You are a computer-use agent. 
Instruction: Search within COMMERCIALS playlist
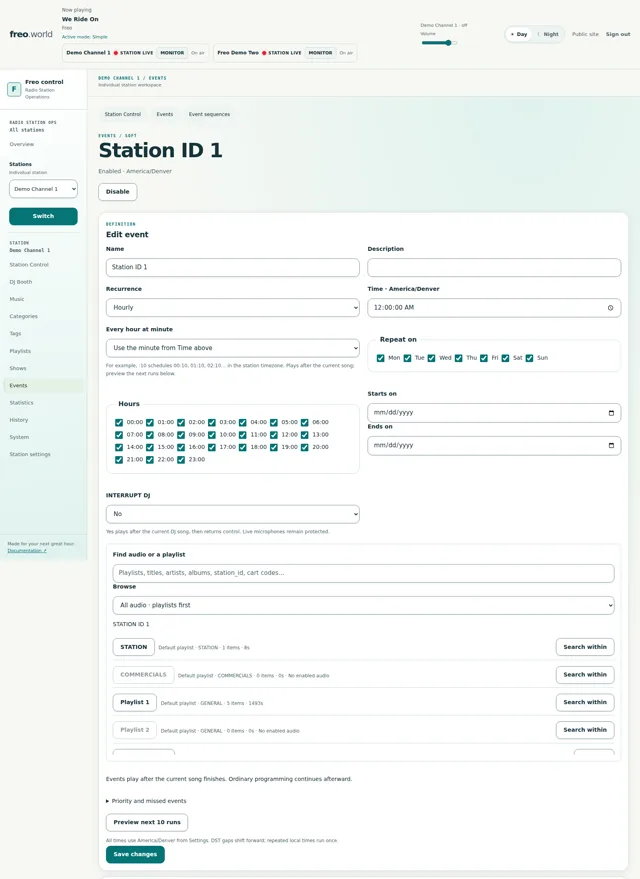point(585,675)
